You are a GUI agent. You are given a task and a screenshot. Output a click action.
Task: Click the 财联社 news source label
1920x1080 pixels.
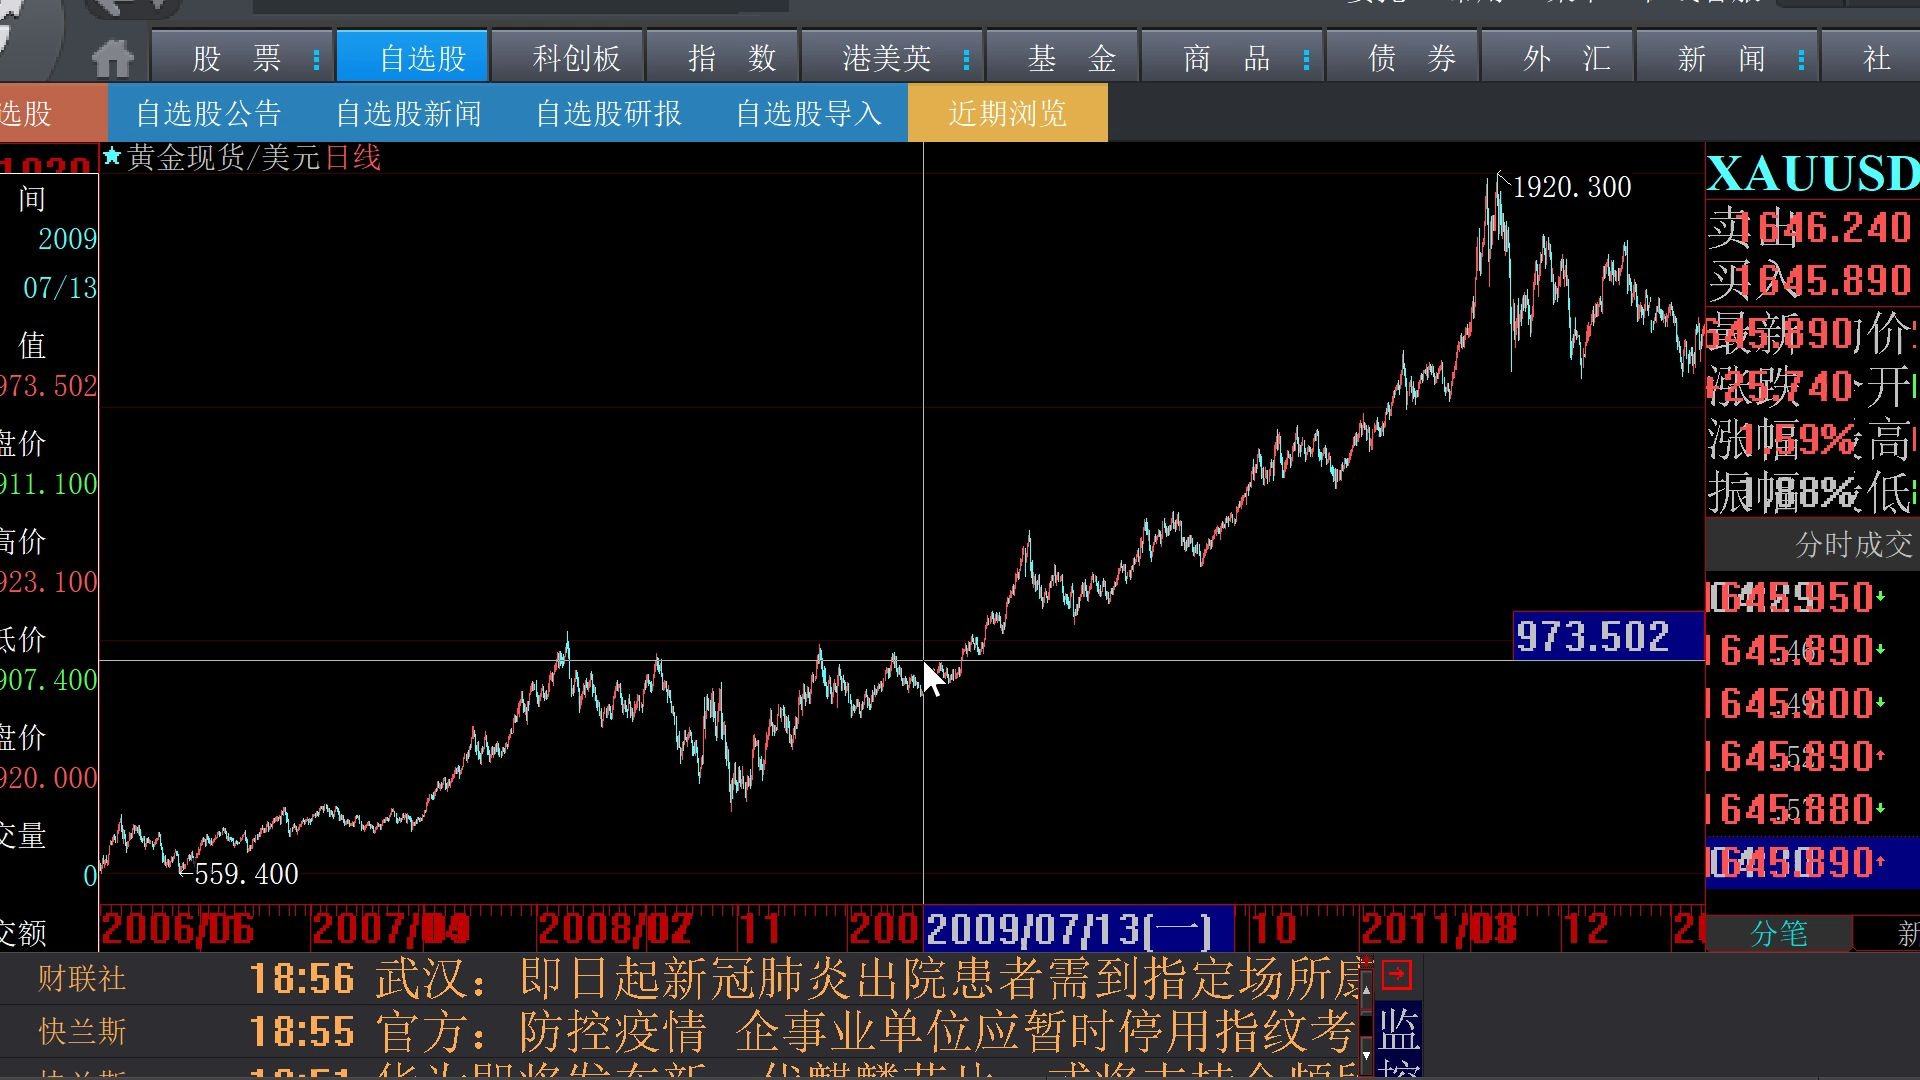click(82, 978)
